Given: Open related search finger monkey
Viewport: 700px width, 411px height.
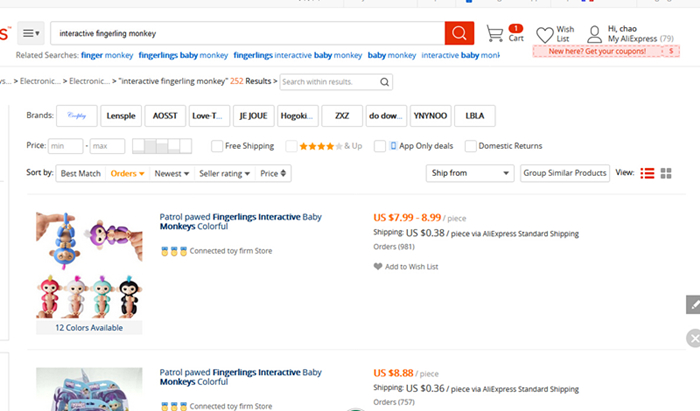Looking at the screenshot, I should coord(107,55).
